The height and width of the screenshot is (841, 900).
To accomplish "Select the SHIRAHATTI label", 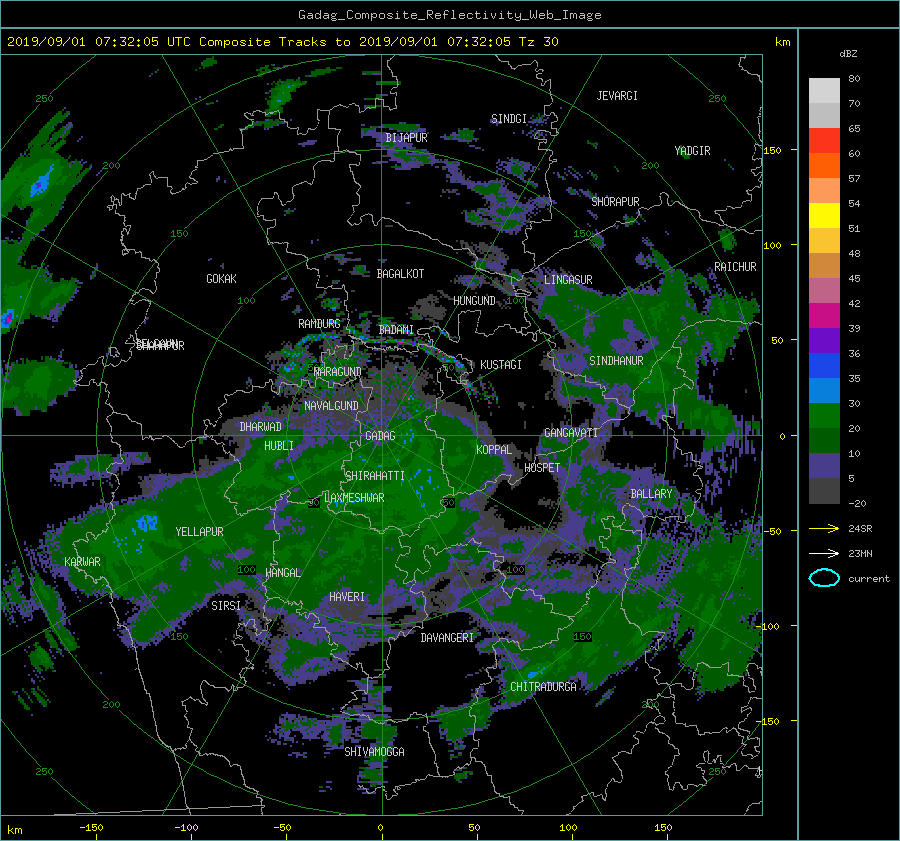I will (375, 476).
